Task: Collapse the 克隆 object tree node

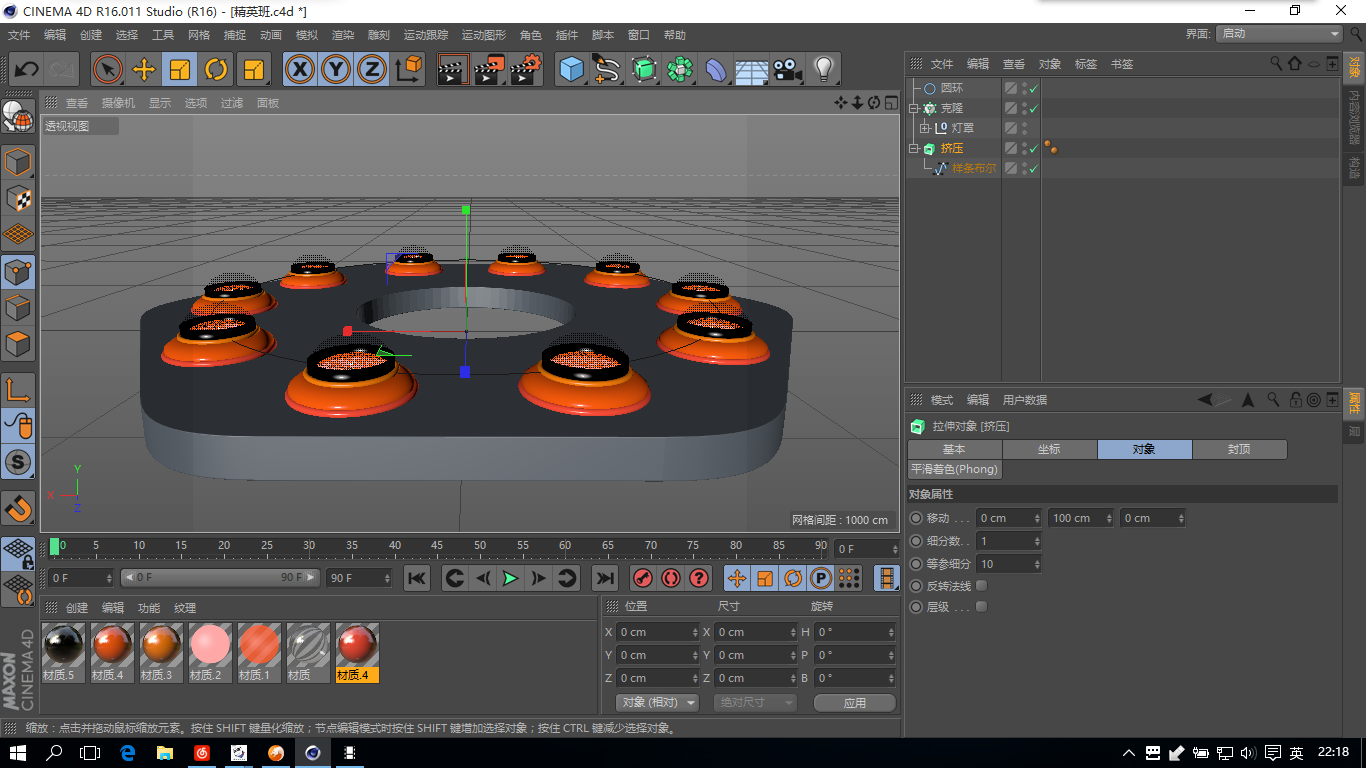Action: pos(913,108)
